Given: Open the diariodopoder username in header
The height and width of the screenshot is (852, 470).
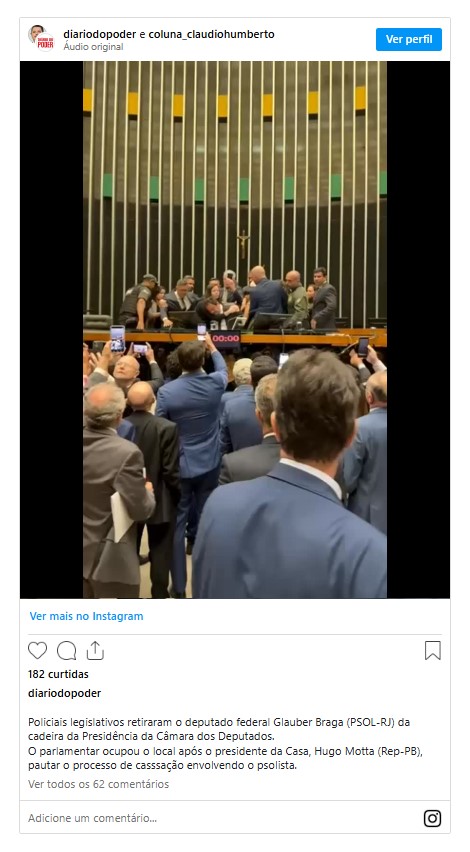Looking at the screenshot, I should (99, 34).
